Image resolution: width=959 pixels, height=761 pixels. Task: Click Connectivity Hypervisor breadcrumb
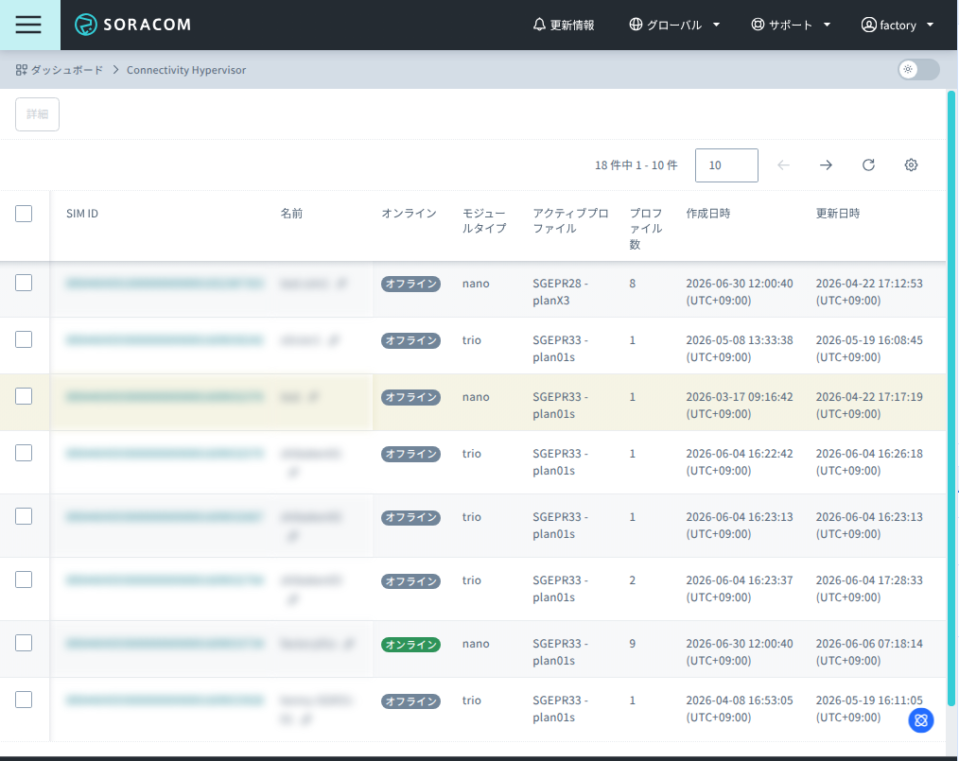(x=186, y=70)
